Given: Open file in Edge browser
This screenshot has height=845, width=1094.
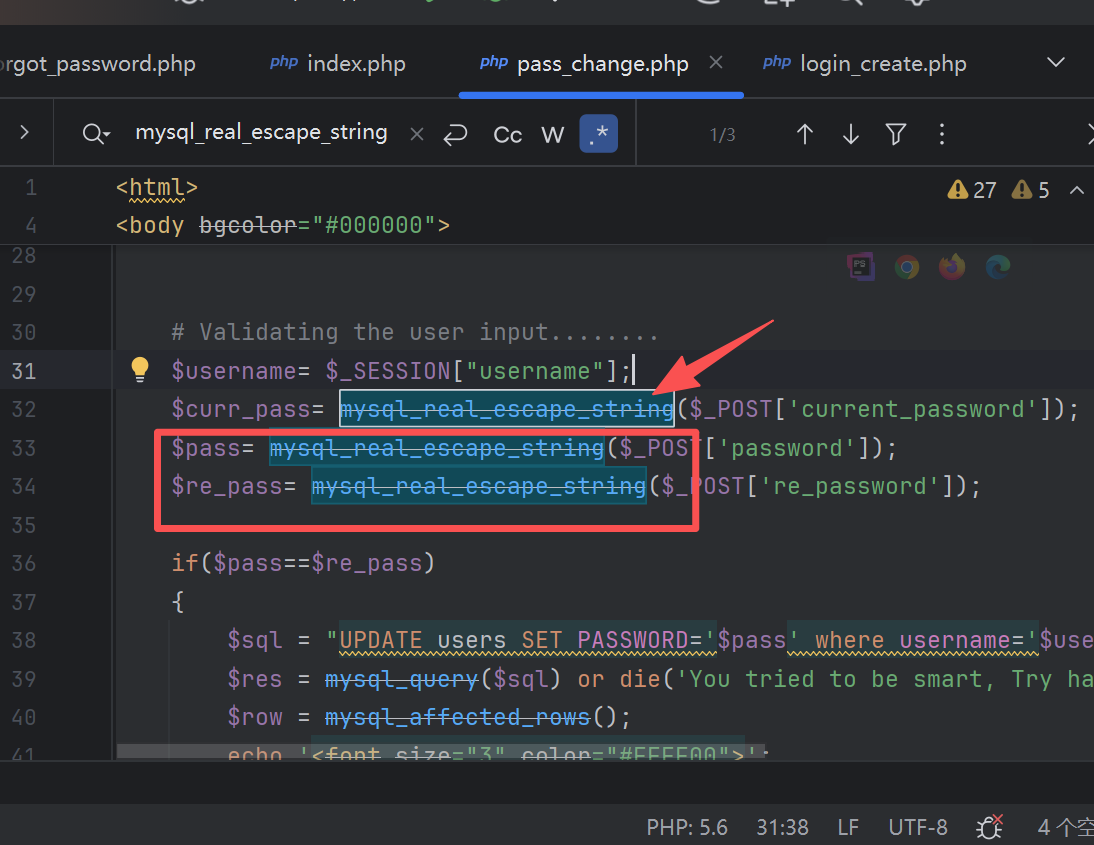Looking at the screenshot, I should [998, 267].
